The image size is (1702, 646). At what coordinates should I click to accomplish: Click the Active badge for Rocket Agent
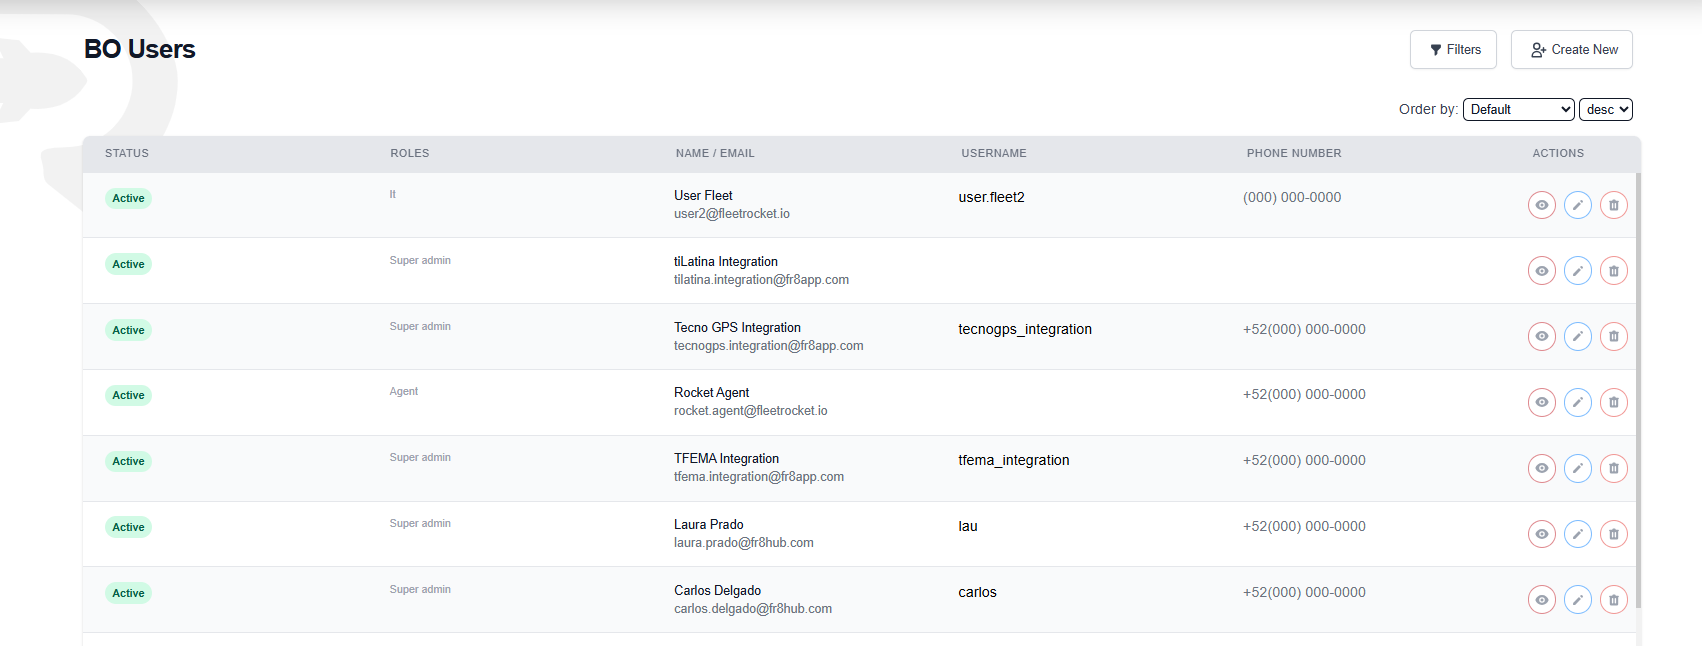coord(128,395)
